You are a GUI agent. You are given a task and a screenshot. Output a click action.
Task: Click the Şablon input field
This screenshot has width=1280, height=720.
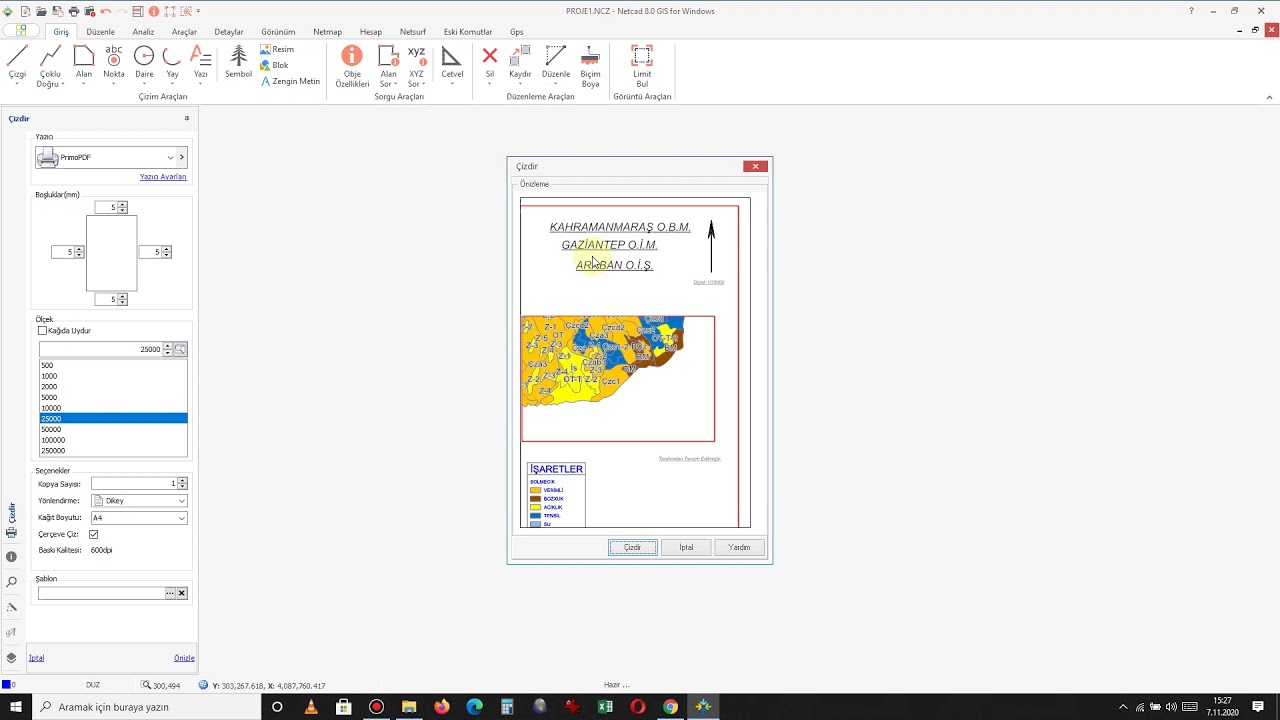click(x=101, y=593)
